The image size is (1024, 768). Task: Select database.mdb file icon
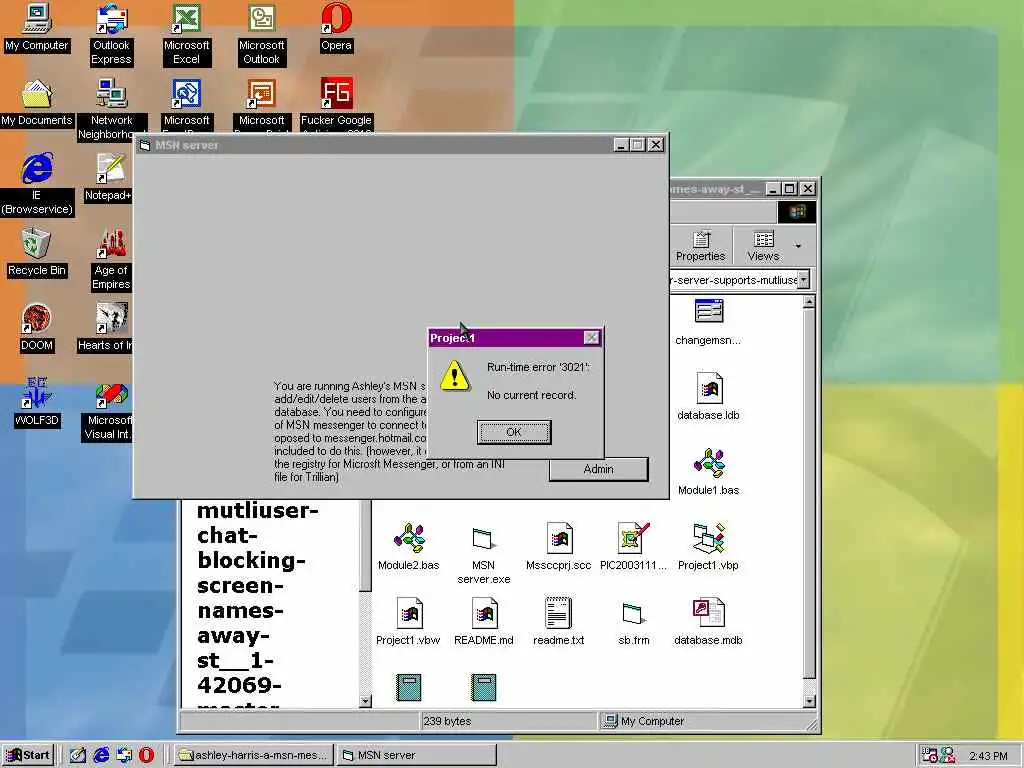[708, 622]
